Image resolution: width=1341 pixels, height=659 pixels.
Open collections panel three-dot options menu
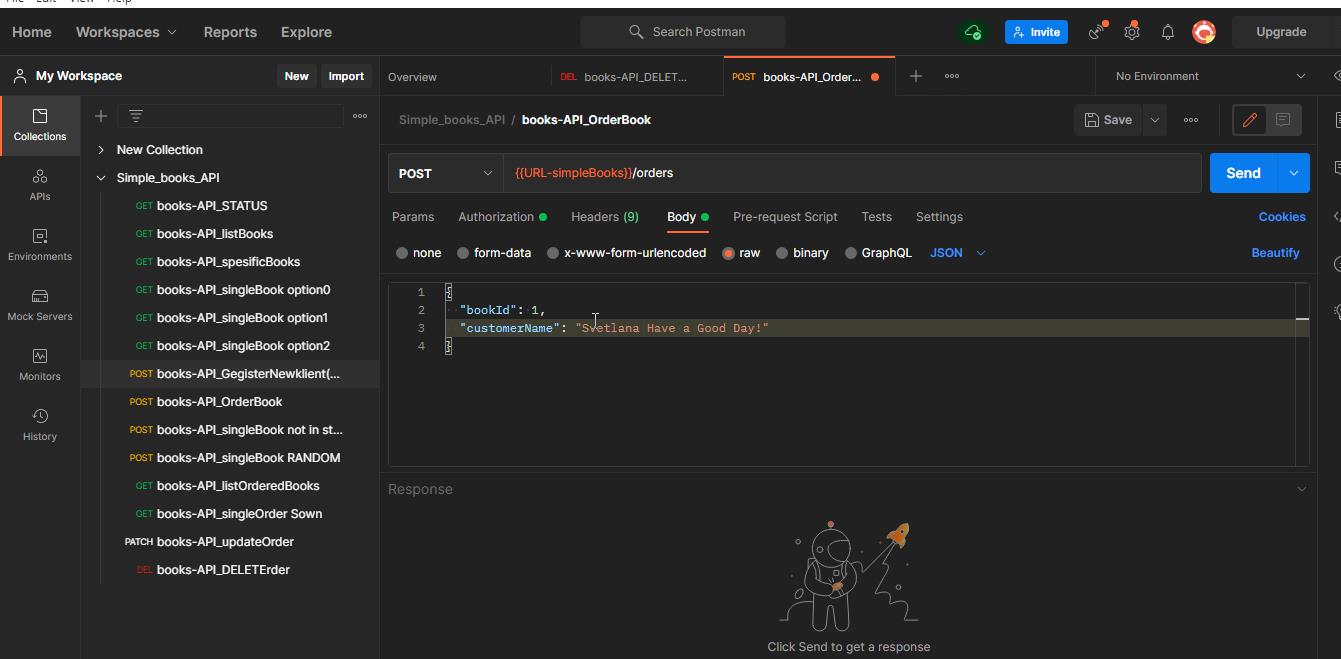click(x=360, y=116)
